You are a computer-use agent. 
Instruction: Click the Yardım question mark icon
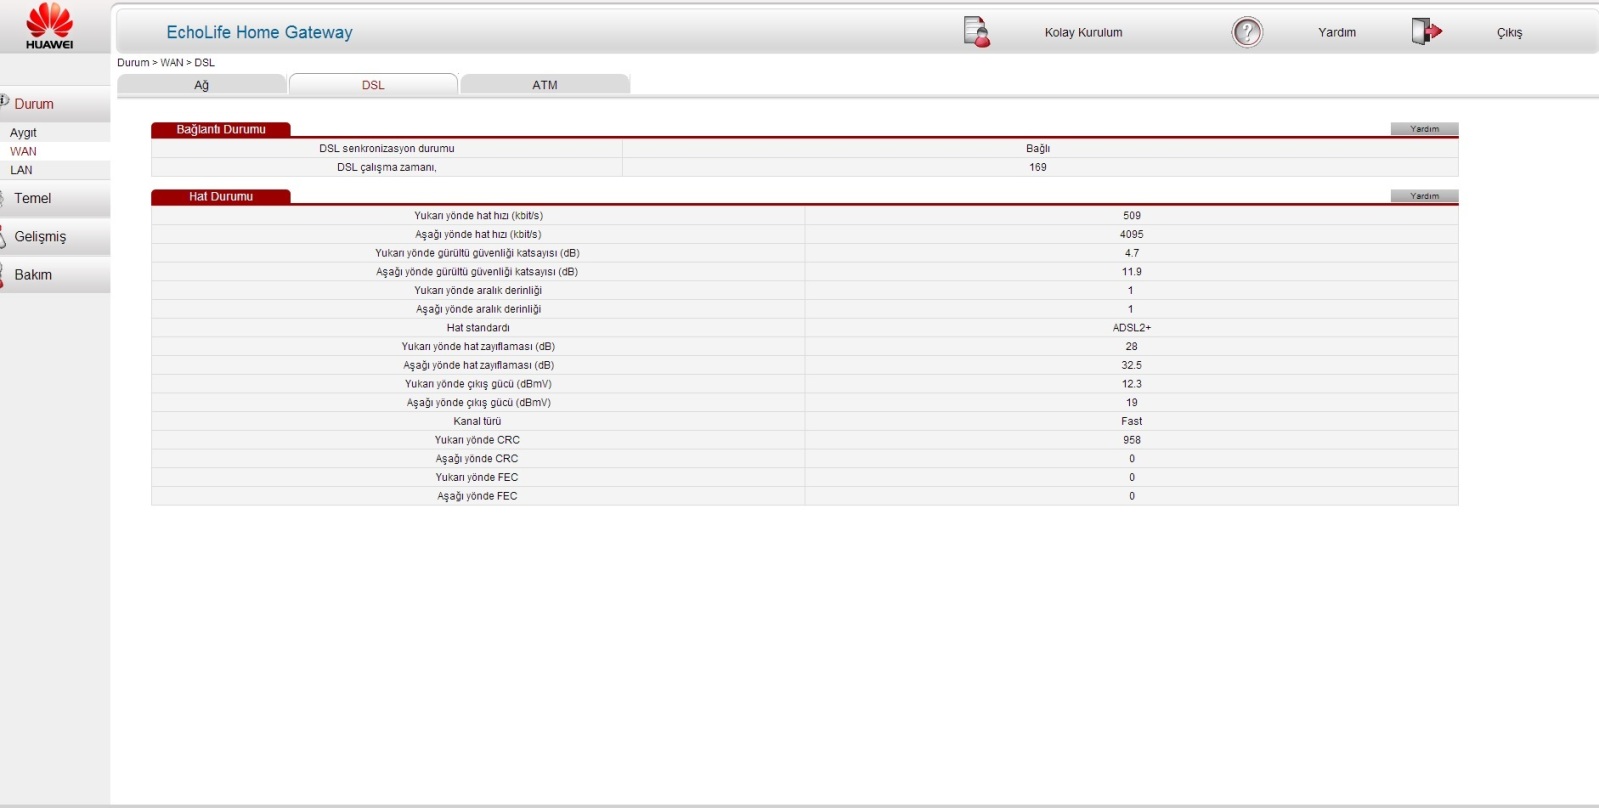(x=1247, y=32)
